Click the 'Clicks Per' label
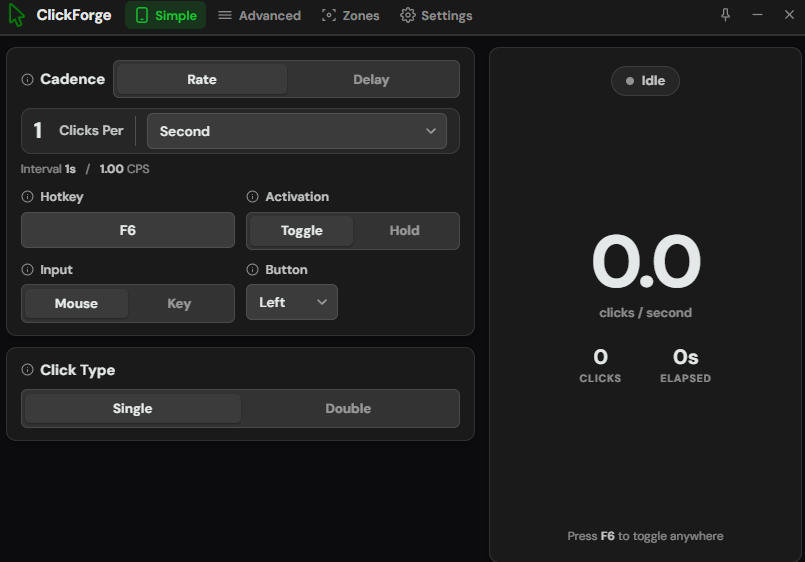 91,130
